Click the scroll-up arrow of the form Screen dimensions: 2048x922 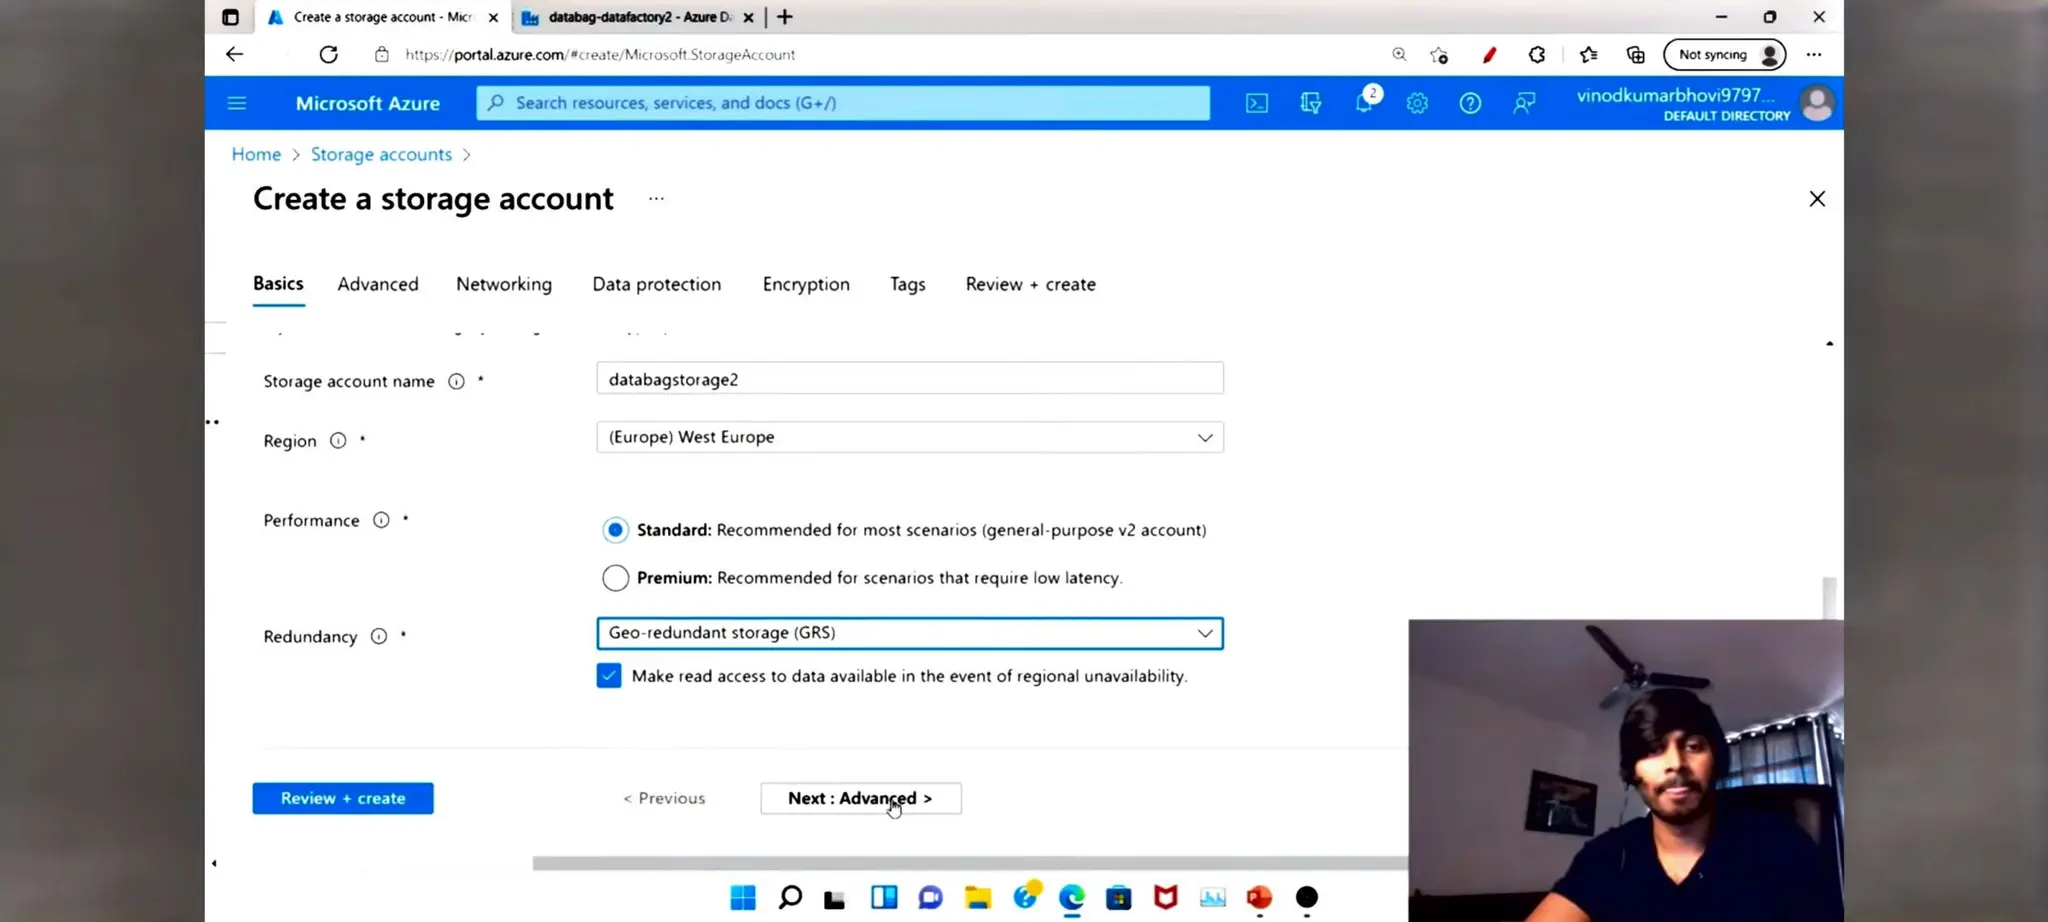[x=1829, y=344]
